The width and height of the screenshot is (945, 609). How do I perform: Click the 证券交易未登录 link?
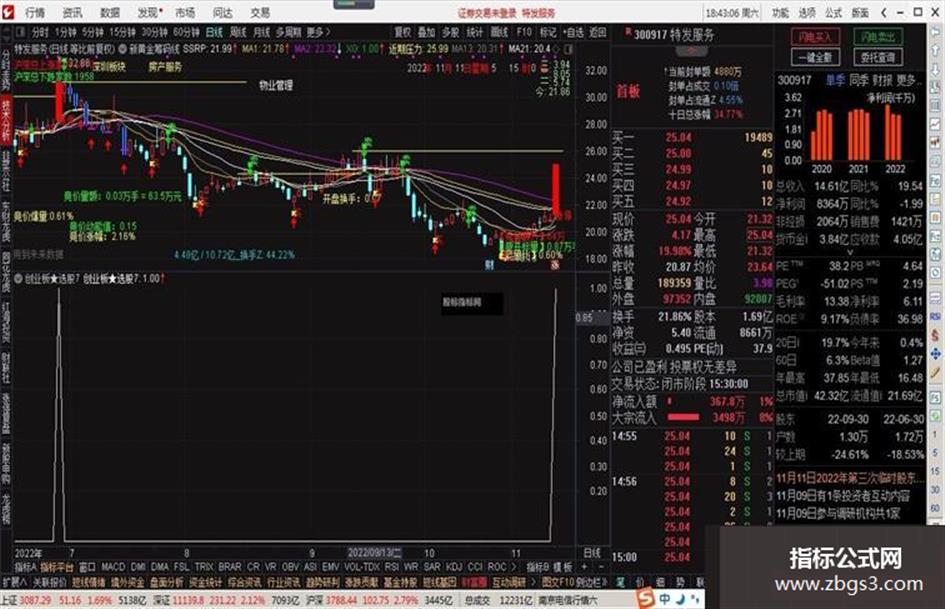pyautogui.click(x=486, y=13)
